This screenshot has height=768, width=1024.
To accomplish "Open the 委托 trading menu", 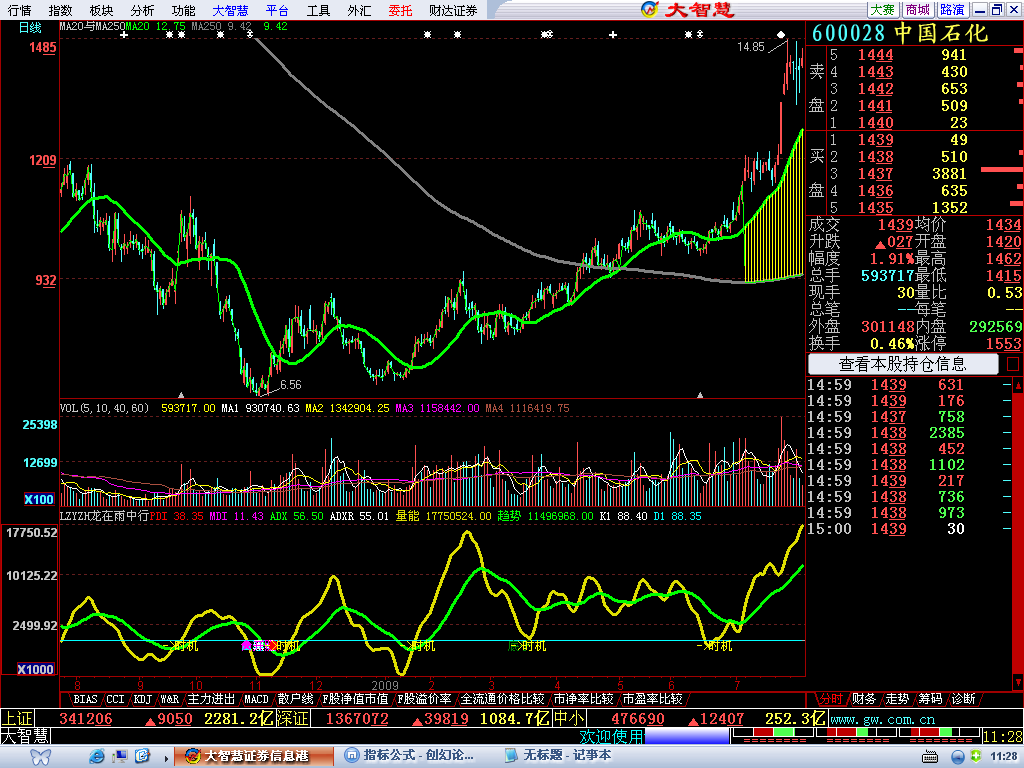I will click(x=400, y=10).
